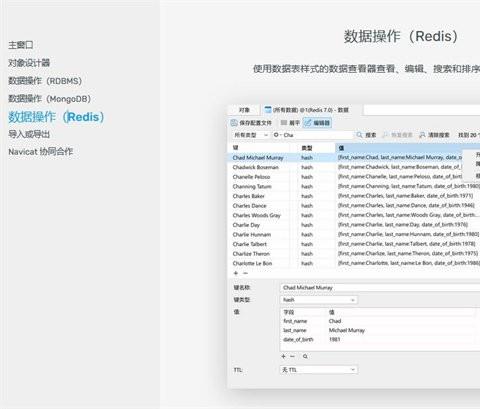480x409 pixels.
Task: Toggle the 编辑器 editor panel button
Action: click(317, 123)
